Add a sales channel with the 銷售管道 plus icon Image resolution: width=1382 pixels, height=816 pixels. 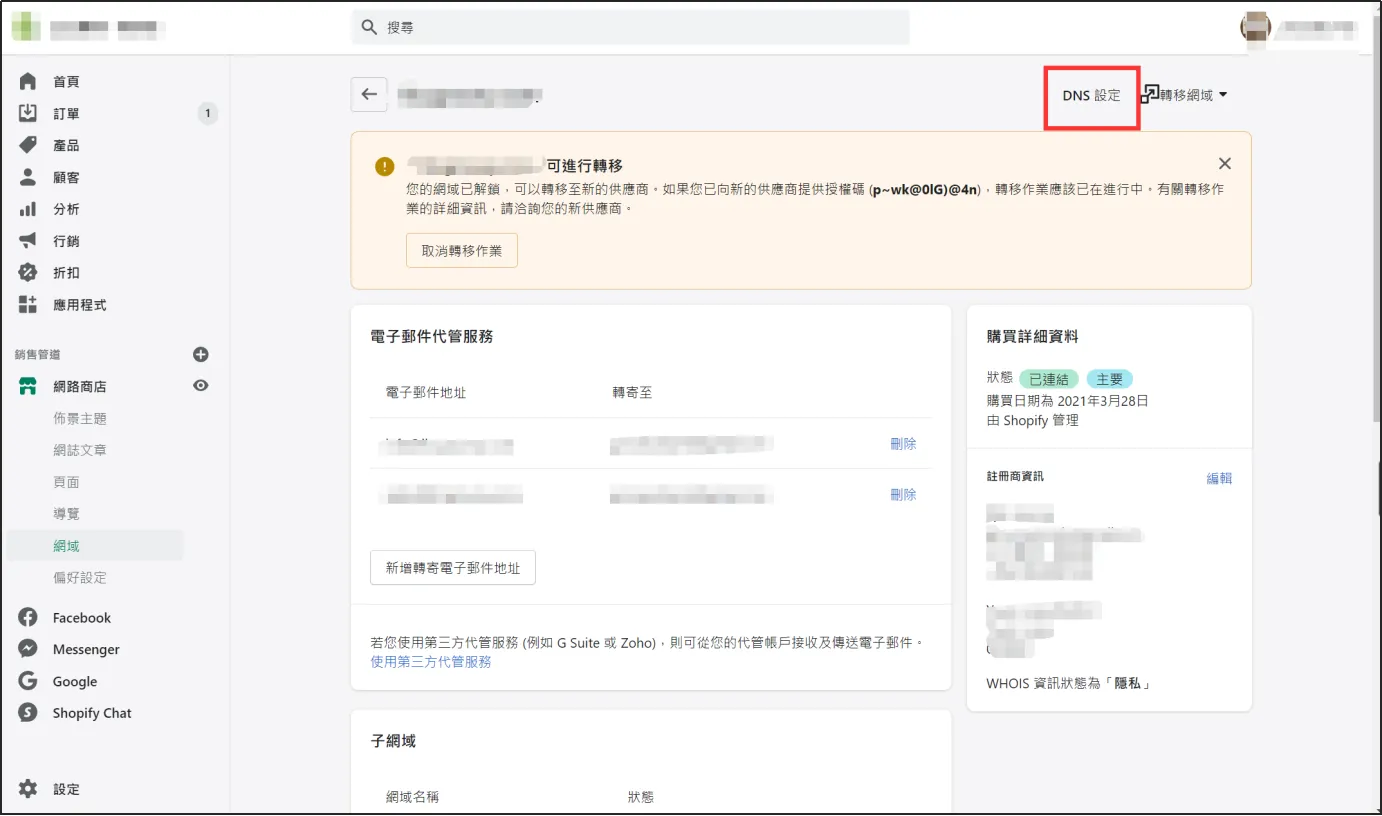pyautogui.click(x=202, y=353)
